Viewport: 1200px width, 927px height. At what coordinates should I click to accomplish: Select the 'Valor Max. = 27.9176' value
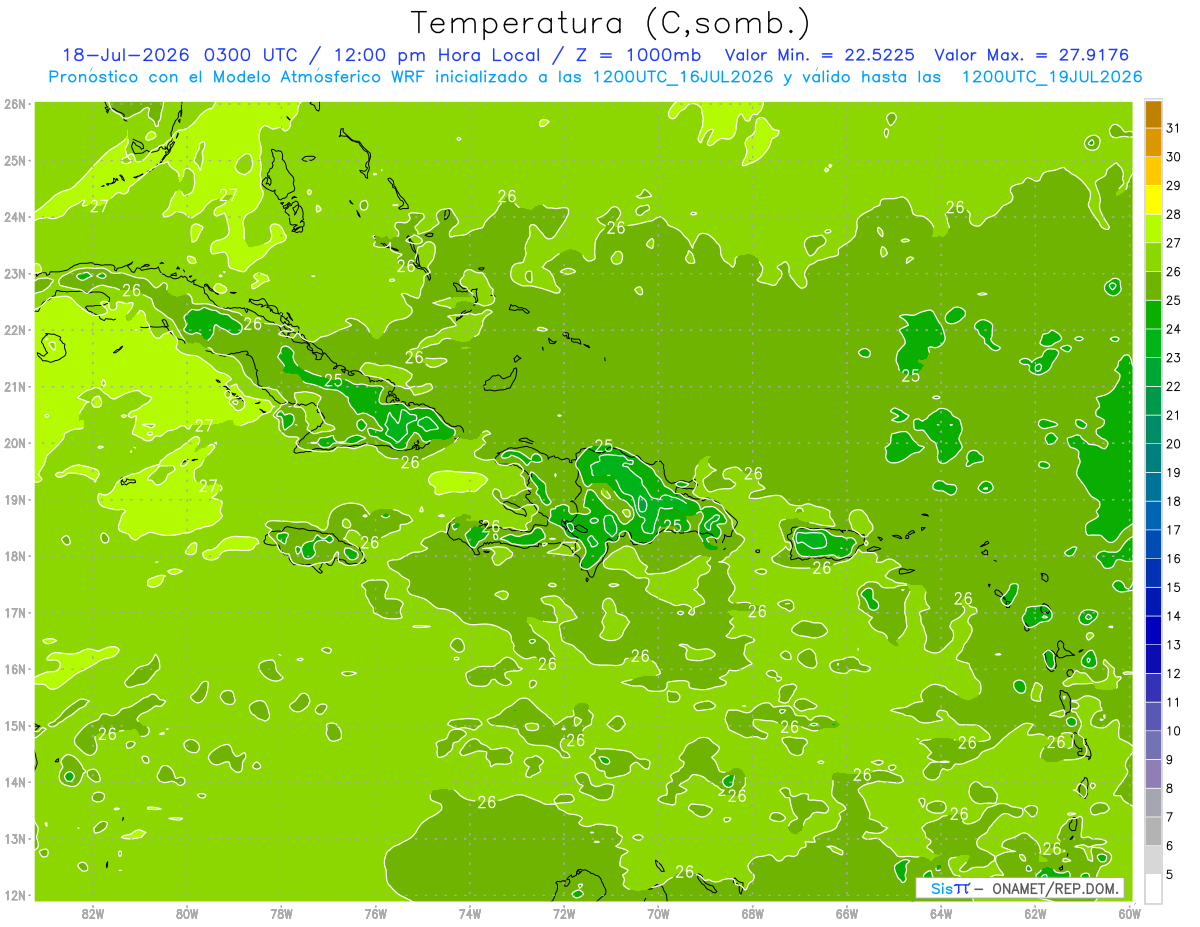point(1031,55)
